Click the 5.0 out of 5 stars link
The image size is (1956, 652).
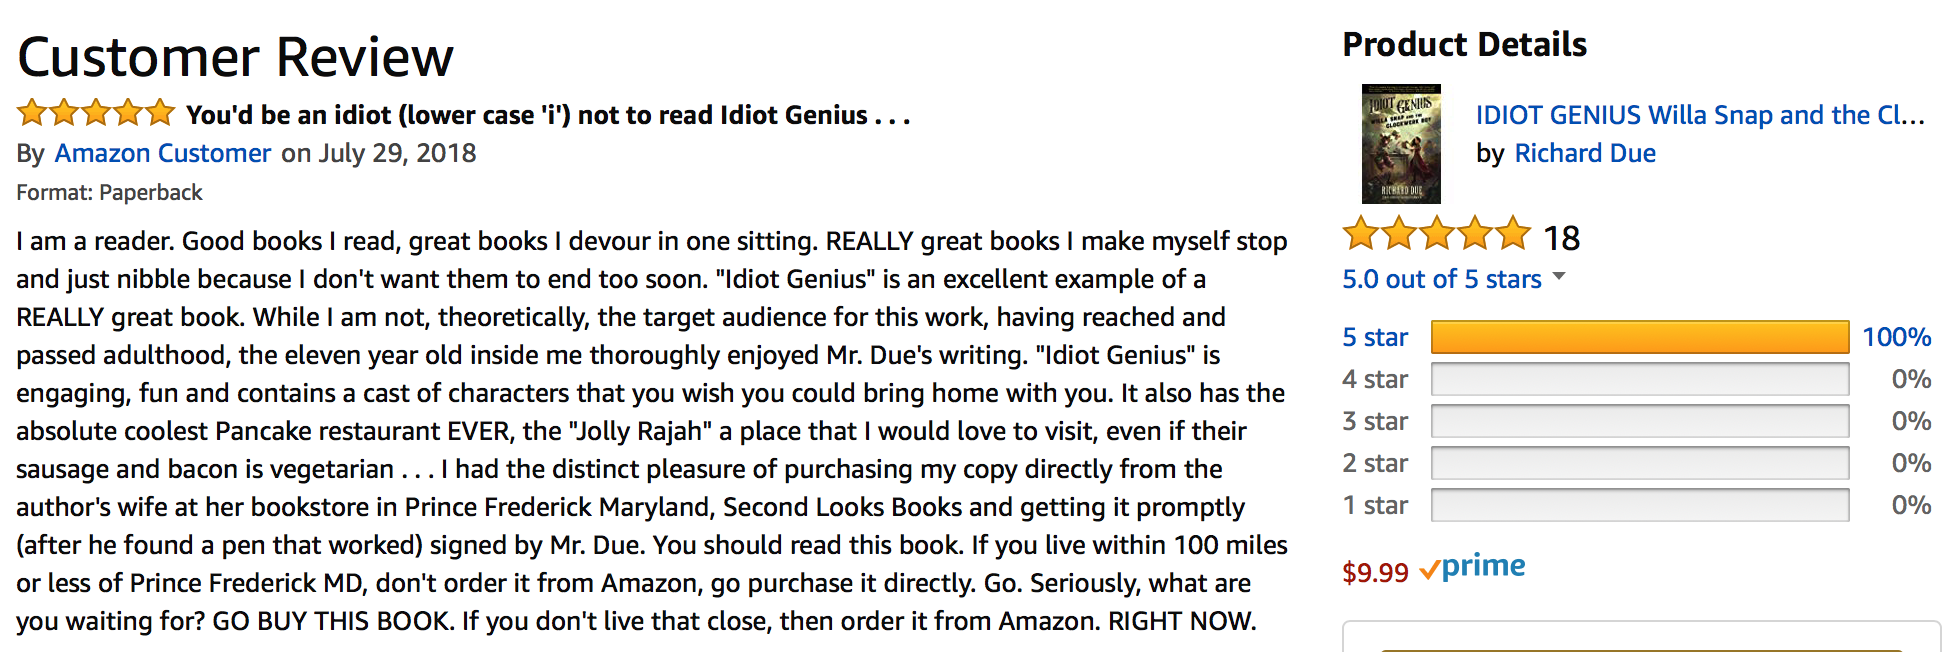pos(1441,279)
